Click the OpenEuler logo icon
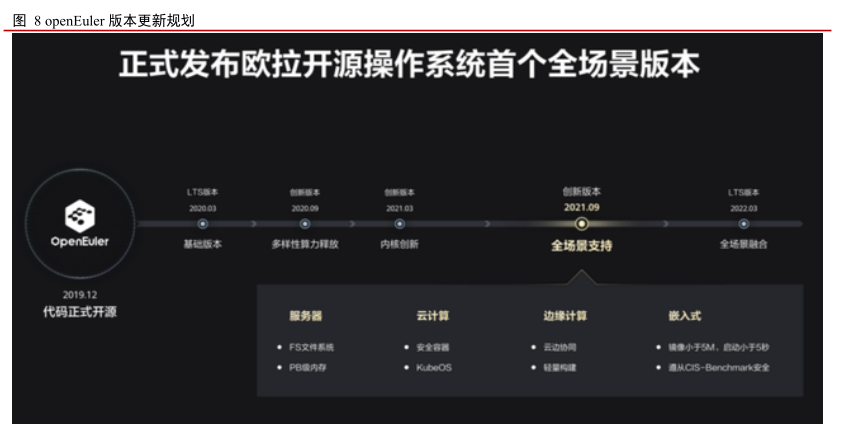The width and height of the screenshot is (847, 425). (x=78, y=214)
